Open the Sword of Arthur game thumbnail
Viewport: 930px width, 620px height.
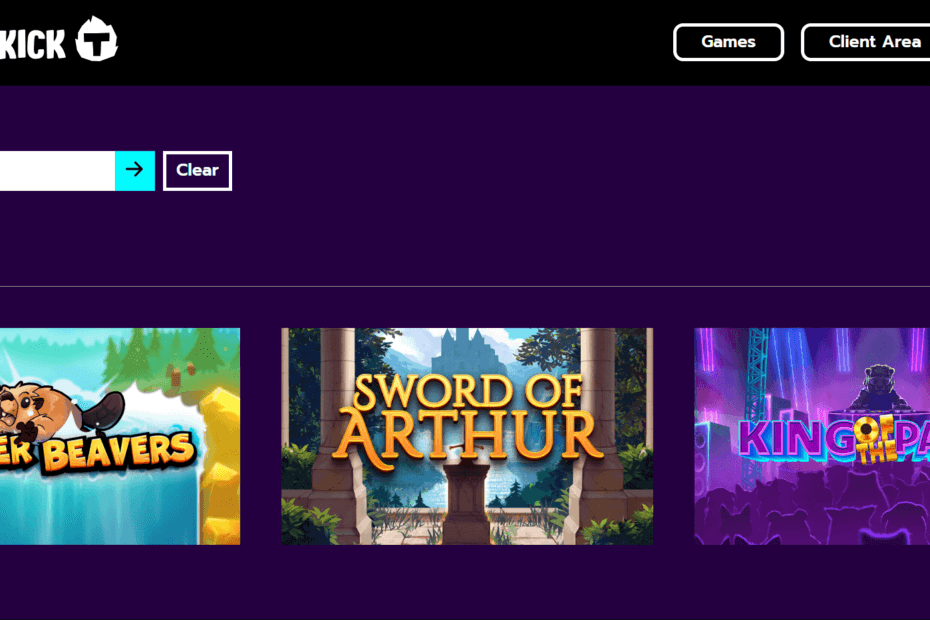point(467,436)
